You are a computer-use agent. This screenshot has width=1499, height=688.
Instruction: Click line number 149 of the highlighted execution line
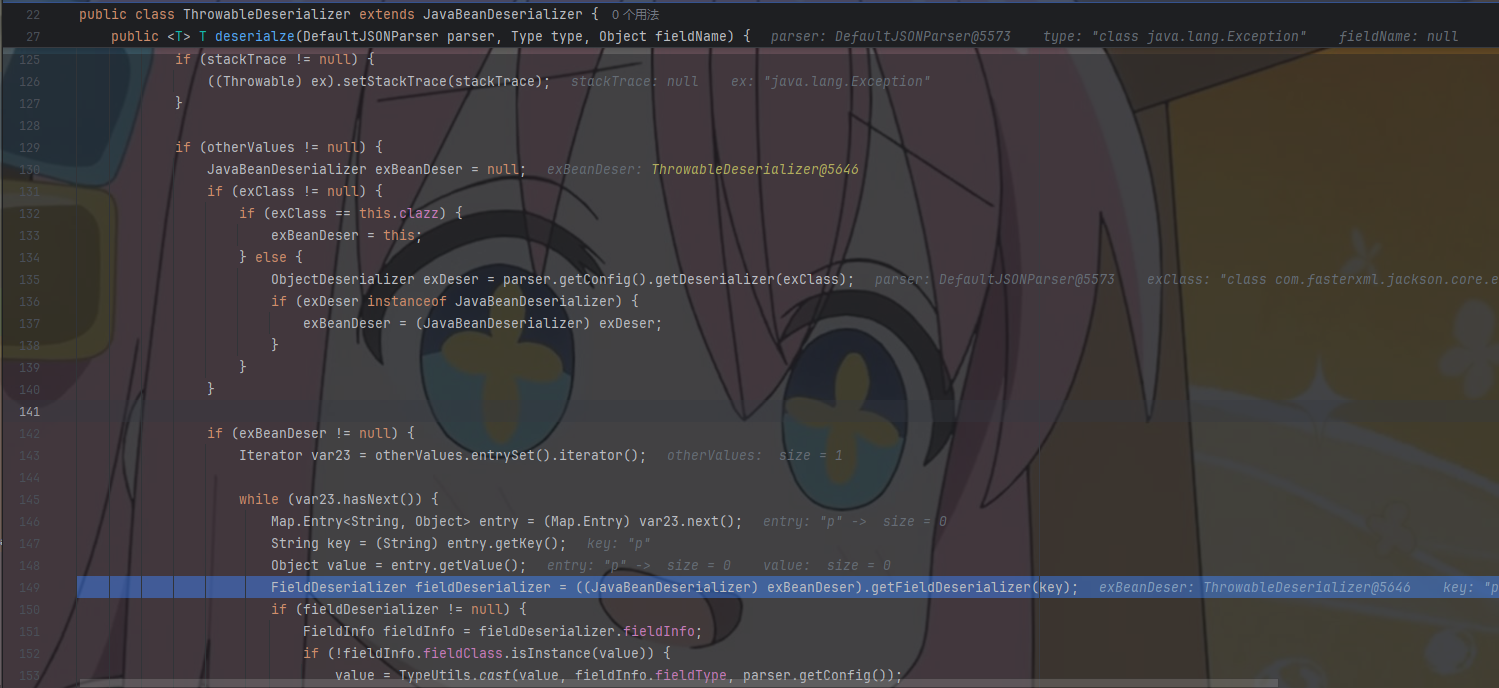click(x=28, y=587)
